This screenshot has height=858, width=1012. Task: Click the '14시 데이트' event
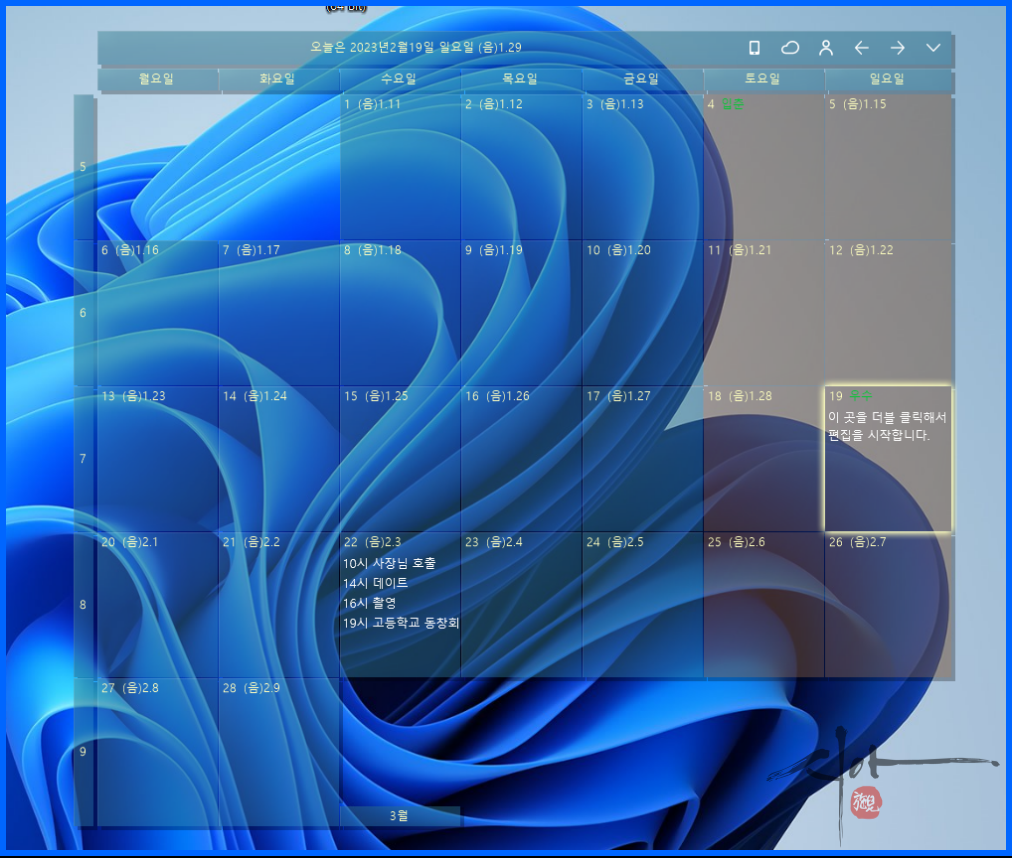[x=376, y=583]
